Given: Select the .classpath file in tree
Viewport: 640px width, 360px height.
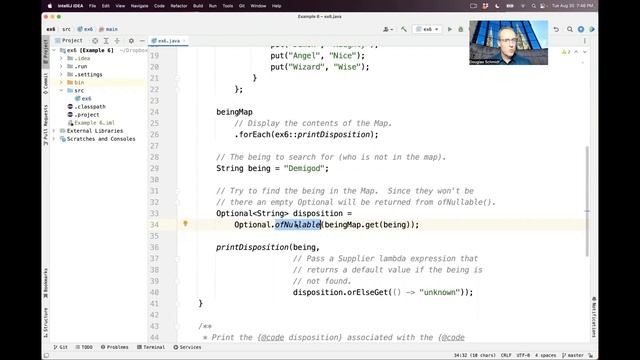Looking at the screenshot, I should pos(87,107).
